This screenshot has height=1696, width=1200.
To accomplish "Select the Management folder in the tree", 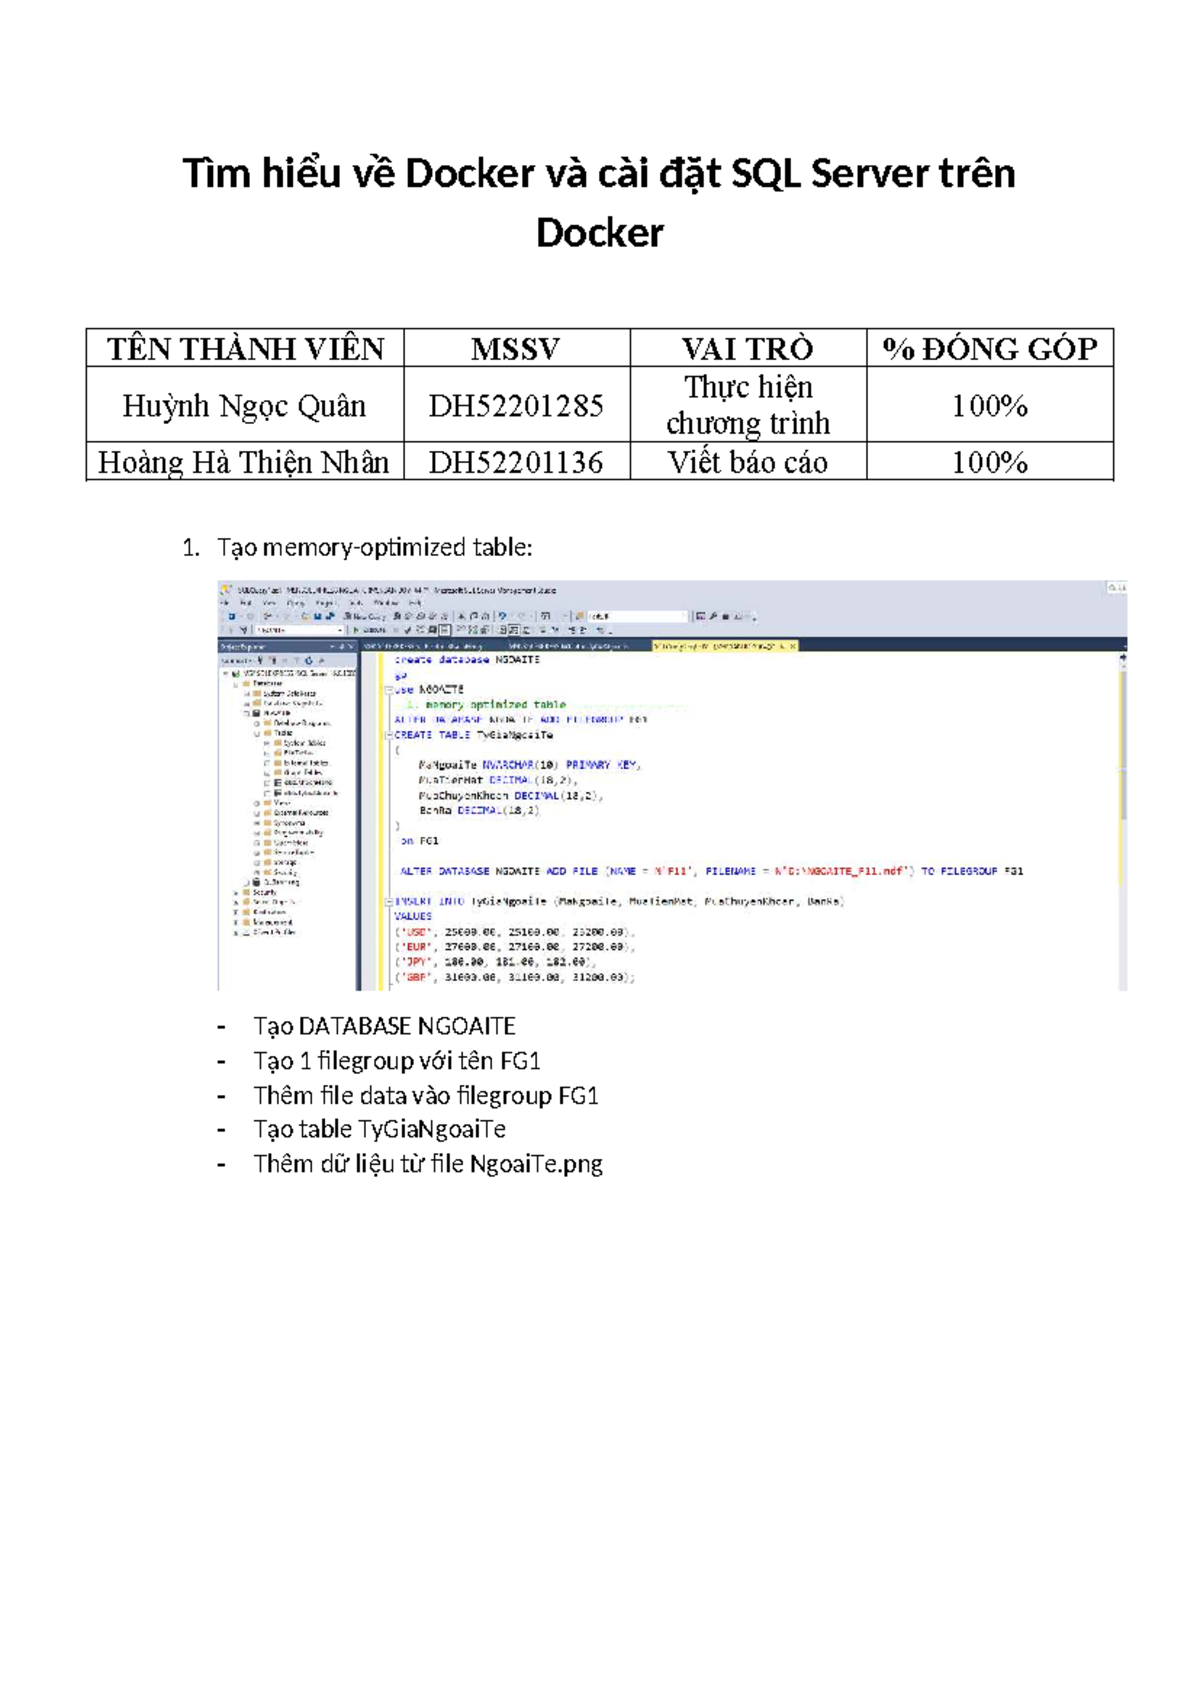I will pos(272,922).
